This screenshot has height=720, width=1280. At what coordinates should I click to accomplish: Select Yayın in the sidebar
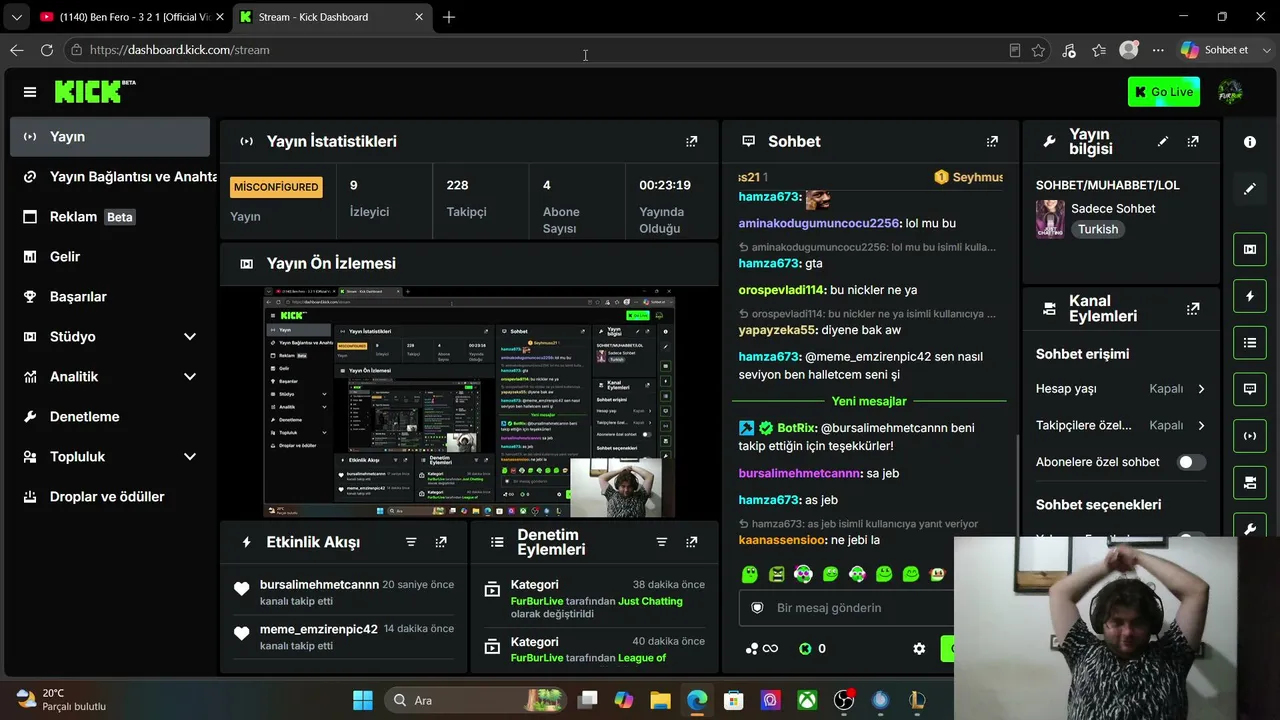click(110, 137)
